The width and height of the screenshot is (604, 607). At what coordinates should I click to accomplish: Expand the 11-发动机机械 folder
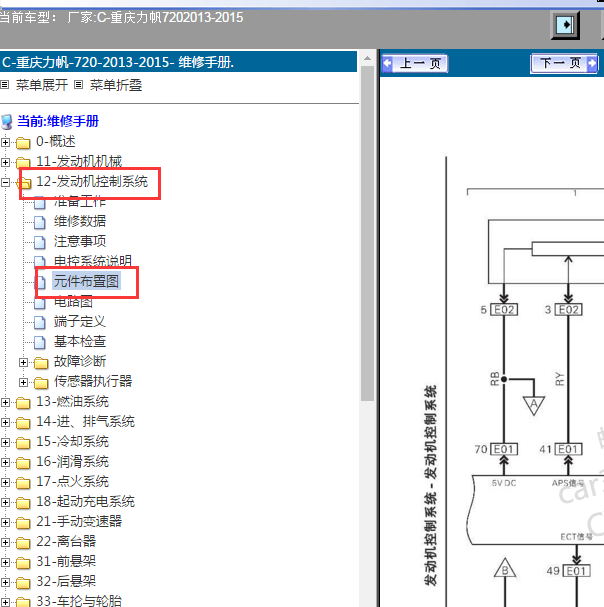(5, 162)
